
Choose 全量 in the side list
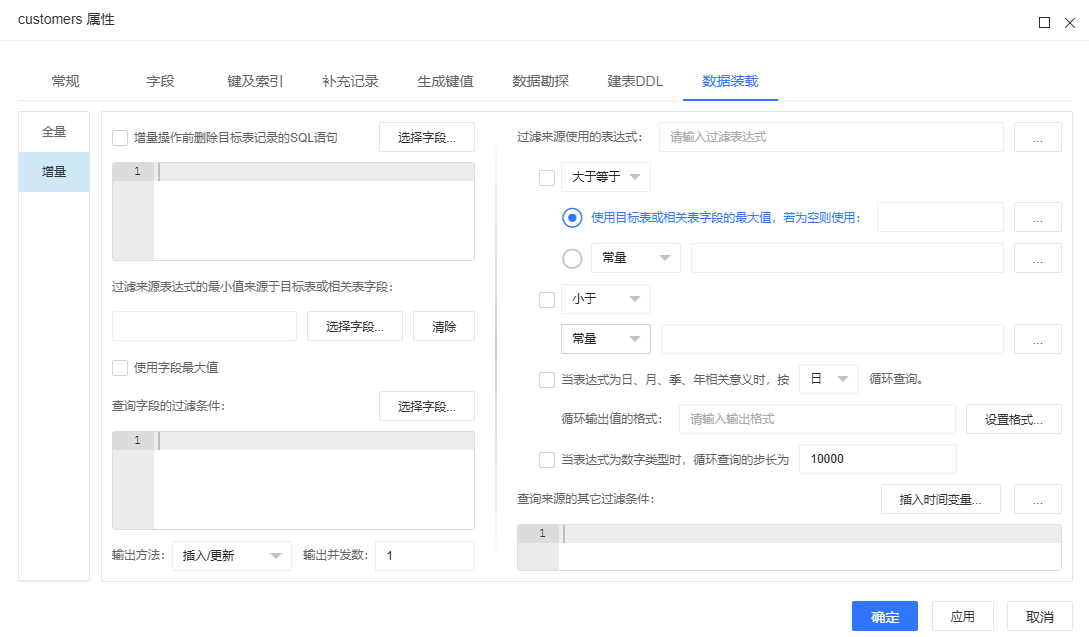click(54, 132)
